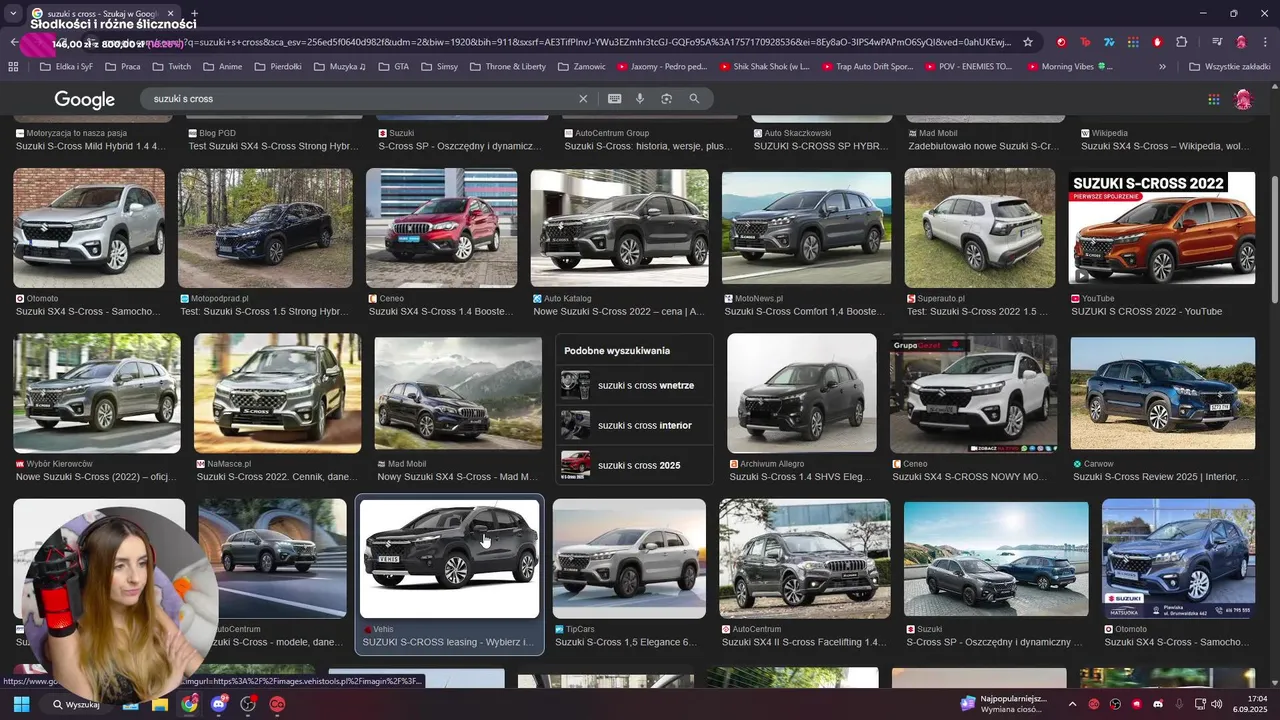Select related search suzuki s cross interior

(634, 425)
